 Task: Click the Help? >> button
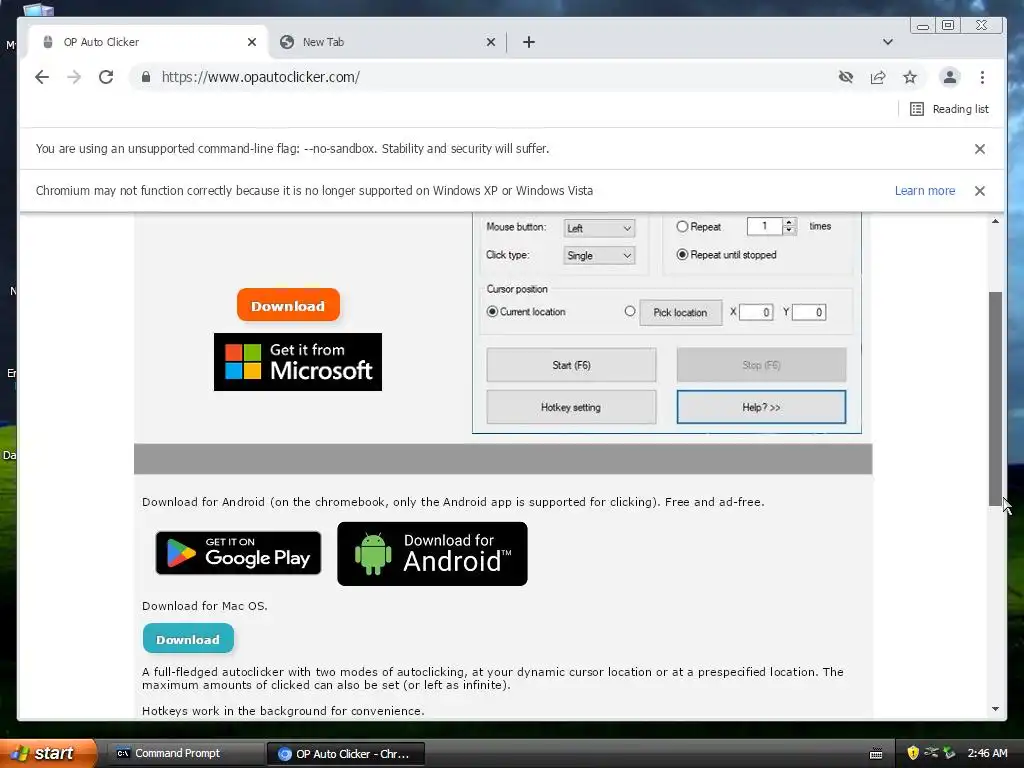click(761, 407)
